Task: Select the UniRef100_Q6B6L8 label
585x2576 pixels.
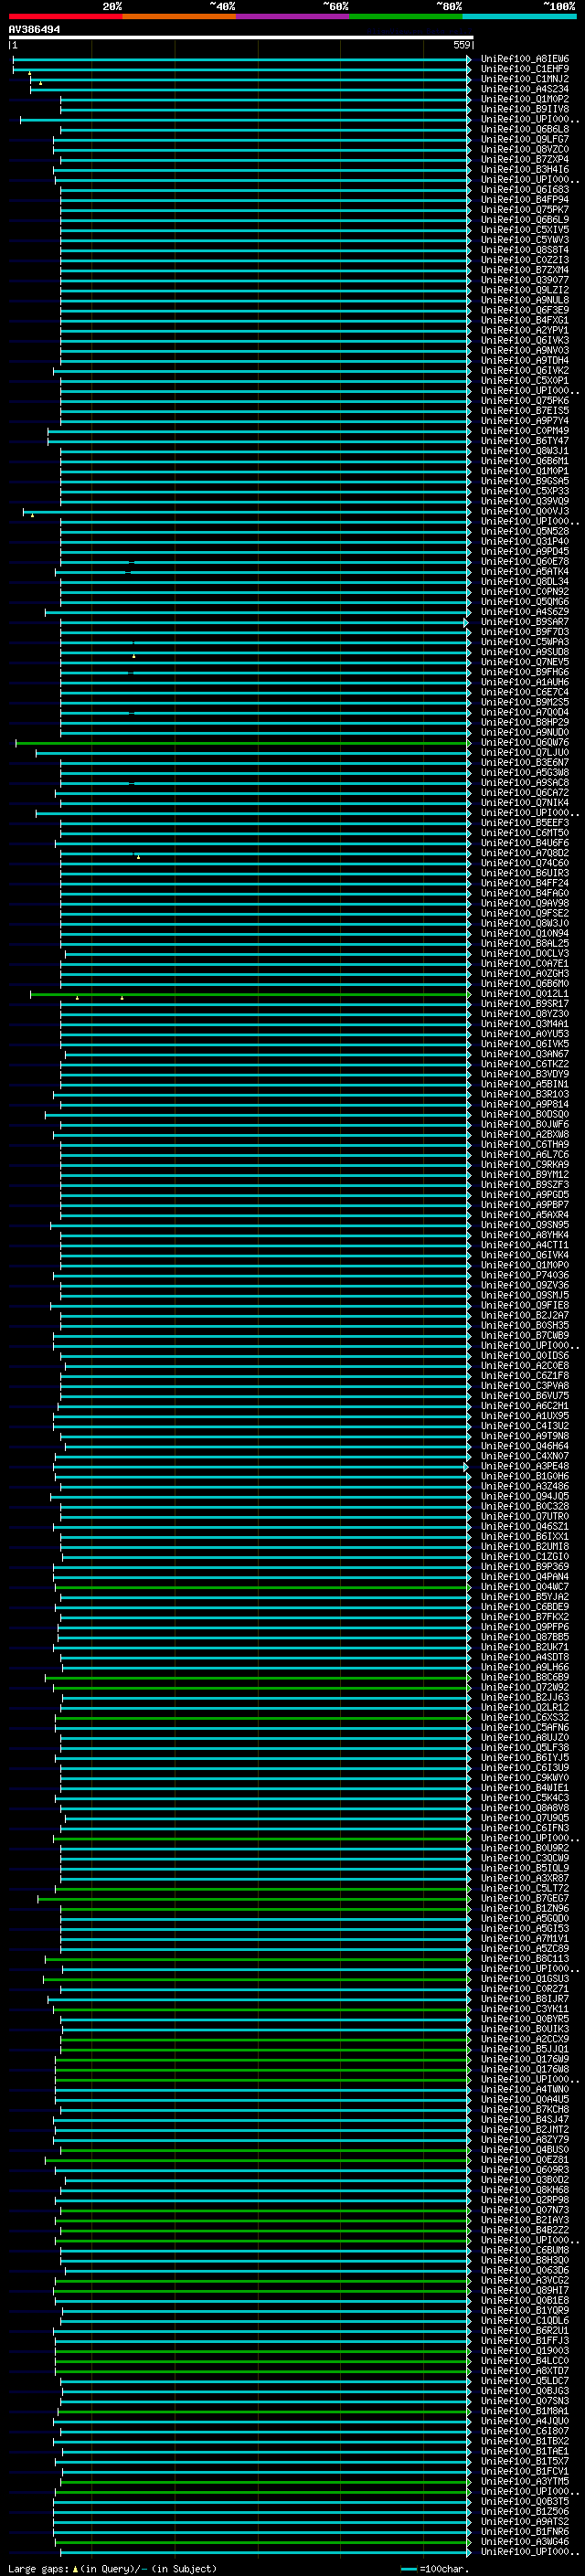Action: tap(524, 129)
